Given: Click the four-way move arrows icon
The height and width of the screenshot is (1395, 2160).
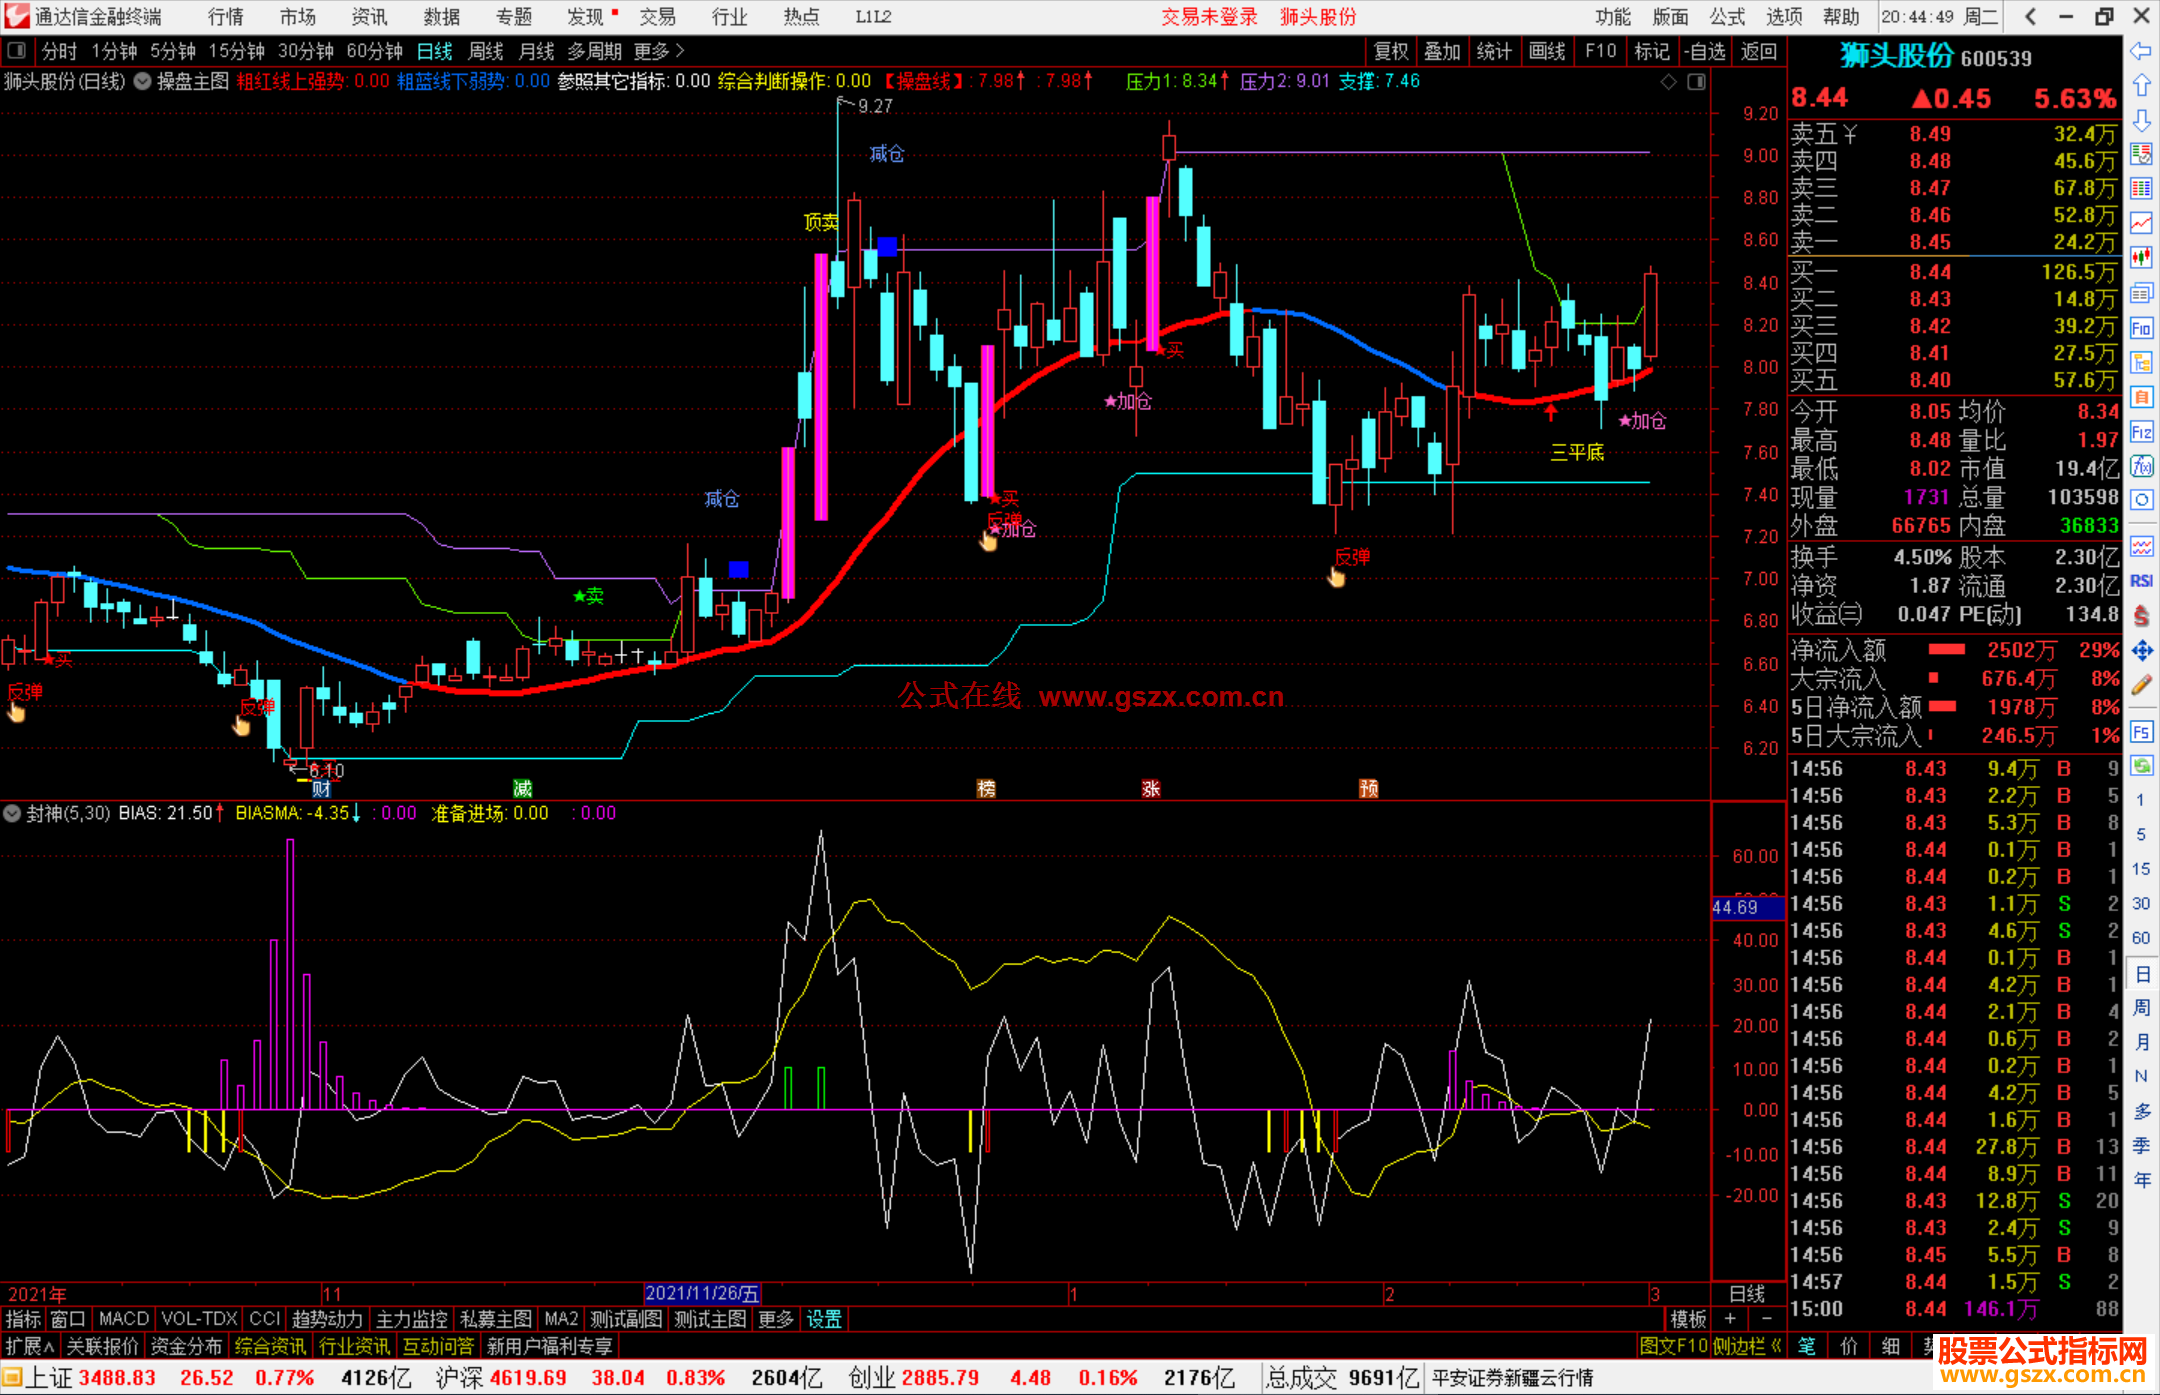Looking at the screenshot, I should 2141,651.
